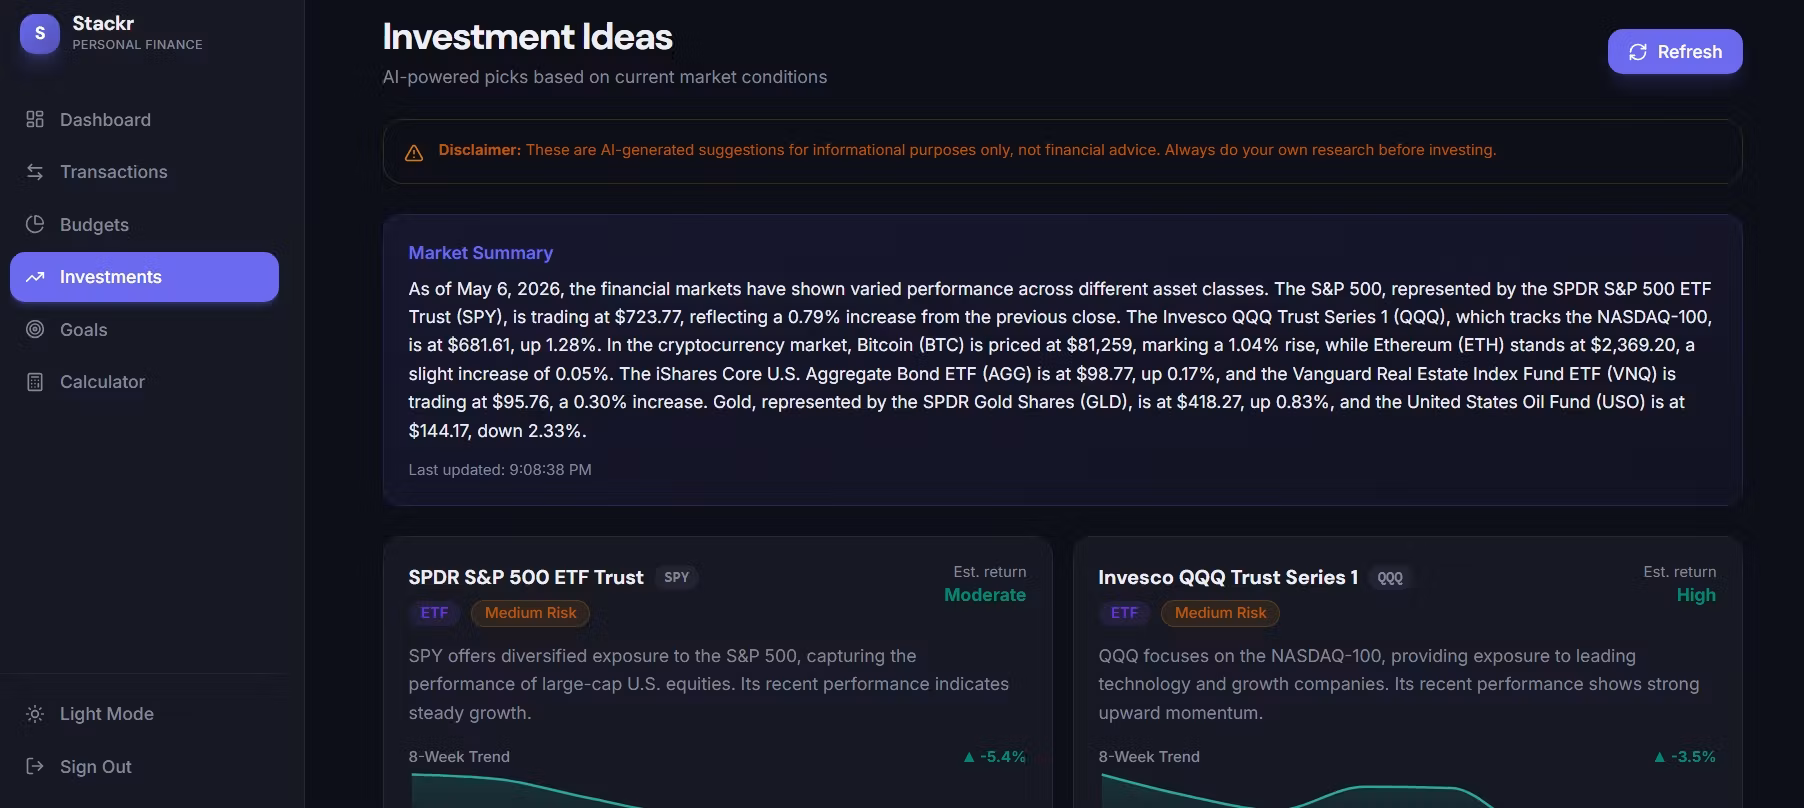The height and width of the screenshot is (808, 1804).
Task: Click the Dashboard grid icon
Action: [35, 120]
